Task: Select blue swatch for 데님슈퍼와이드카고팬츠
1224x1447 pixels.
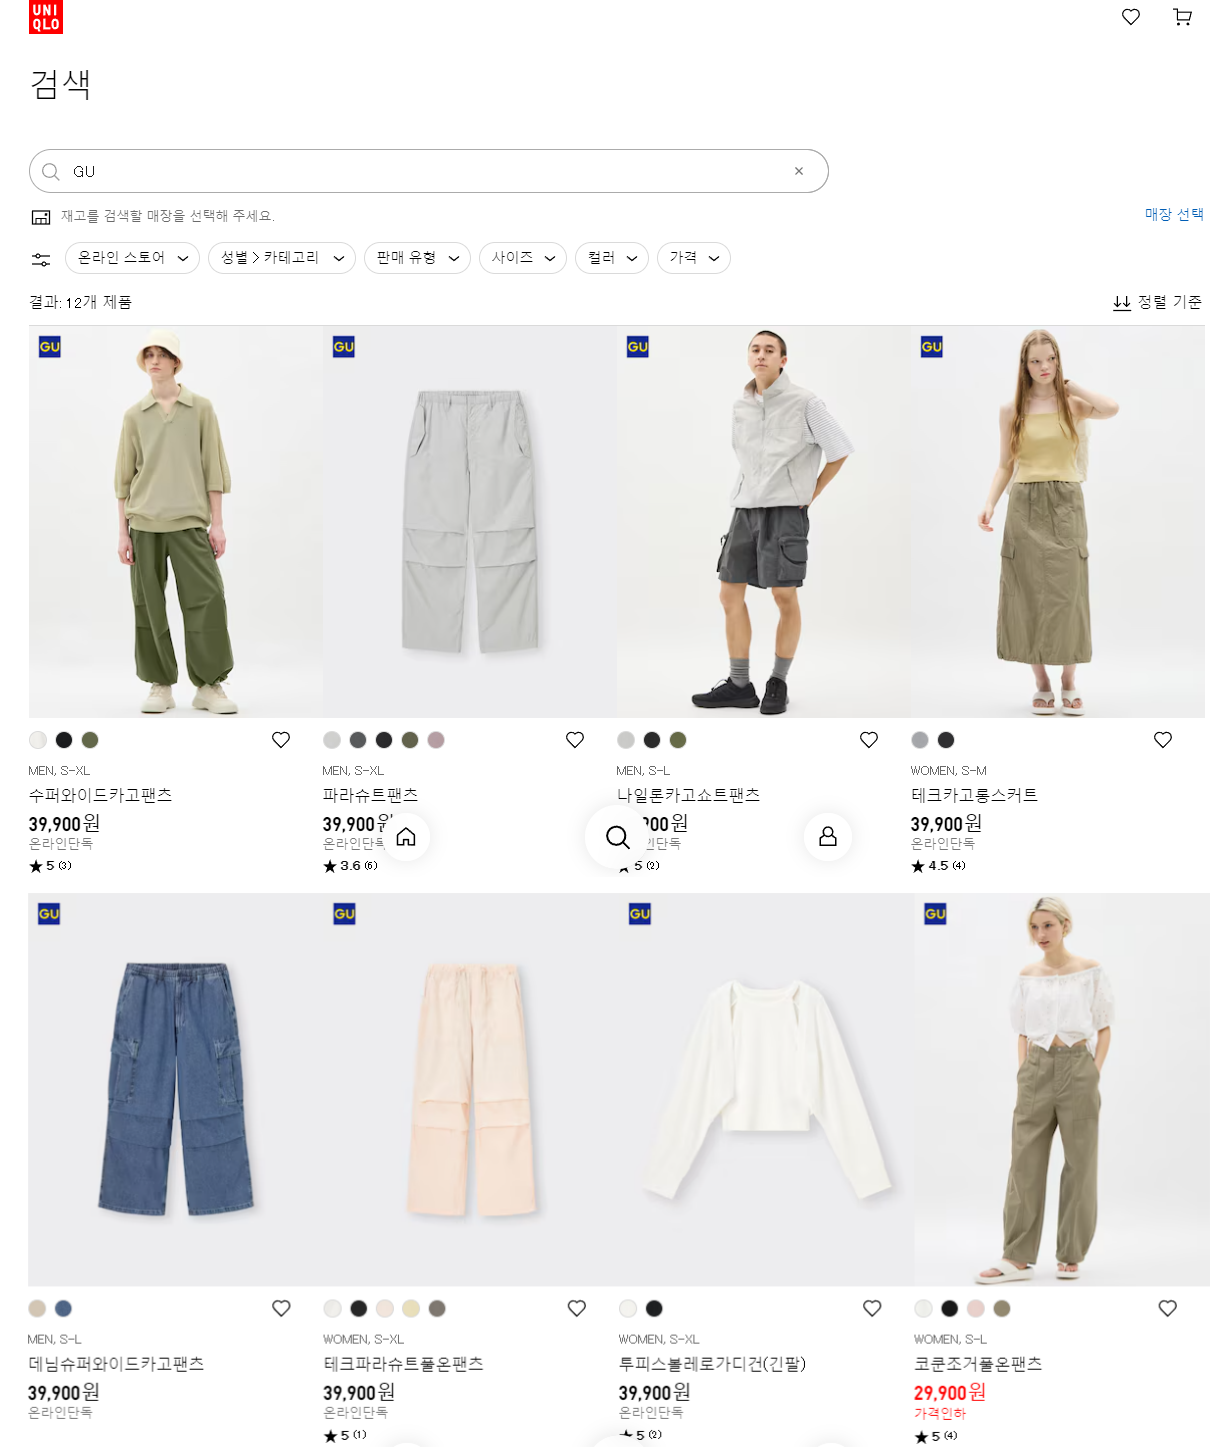Action: [63, 1308]
